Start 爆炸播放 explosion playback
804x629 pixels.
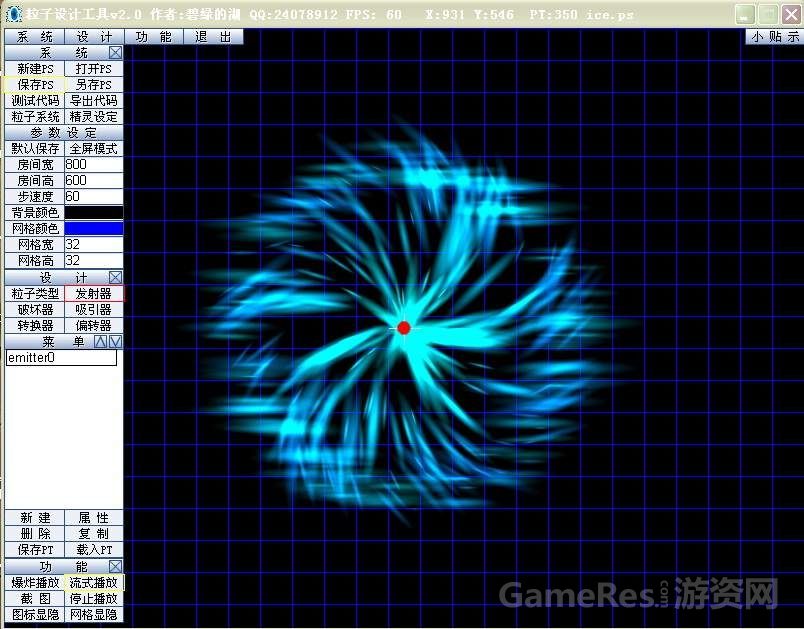tap(35, 582)
